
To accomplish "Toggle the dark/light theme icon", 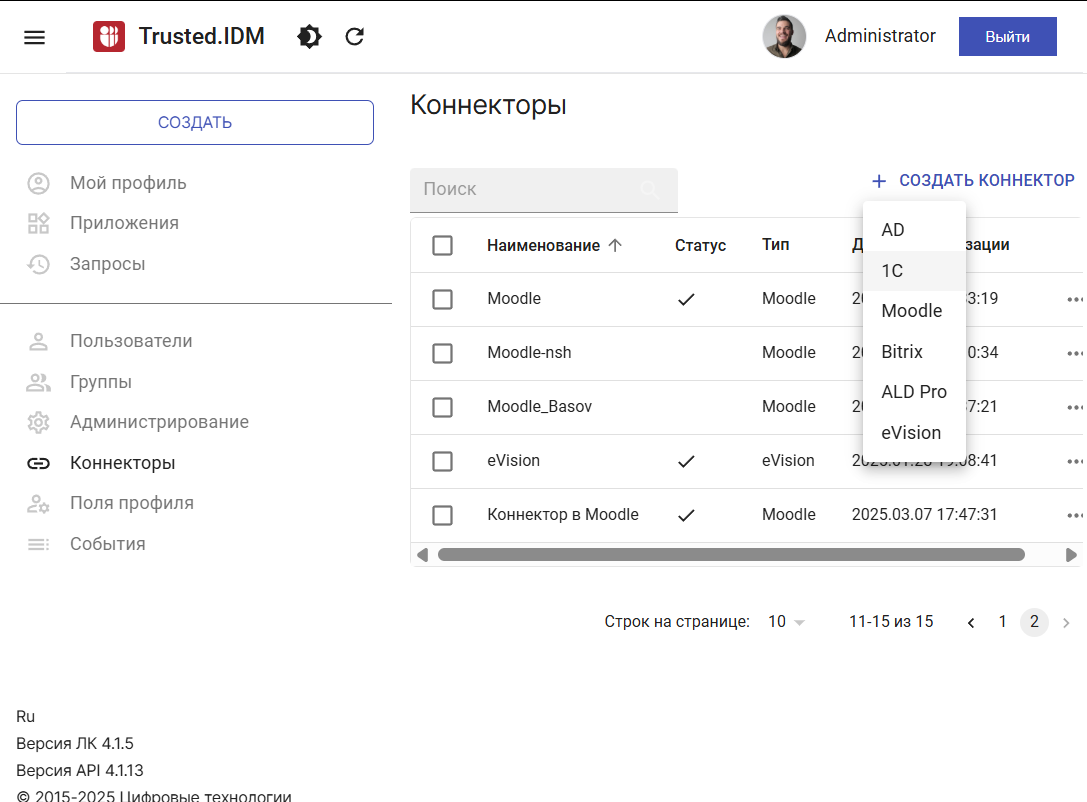I will (x=309, y=36).
